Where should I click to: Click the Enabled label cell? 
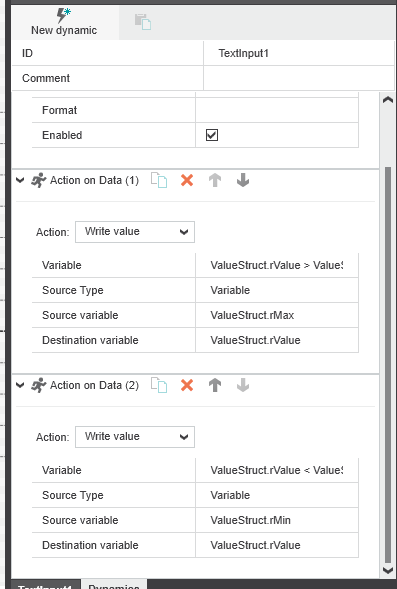click(x=113, y=135)
